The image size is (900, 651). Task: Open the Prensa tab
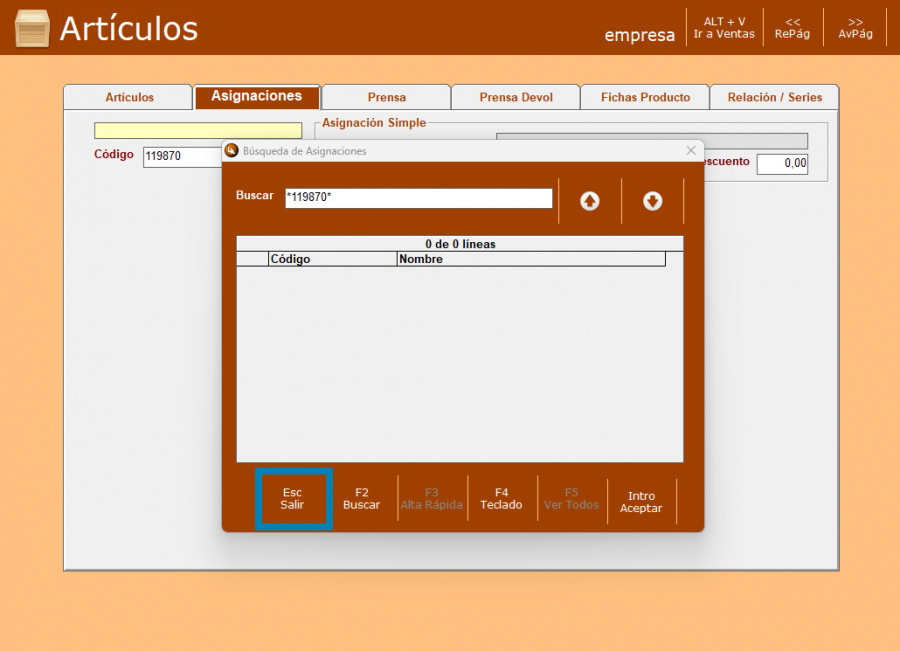click(386, 97)
